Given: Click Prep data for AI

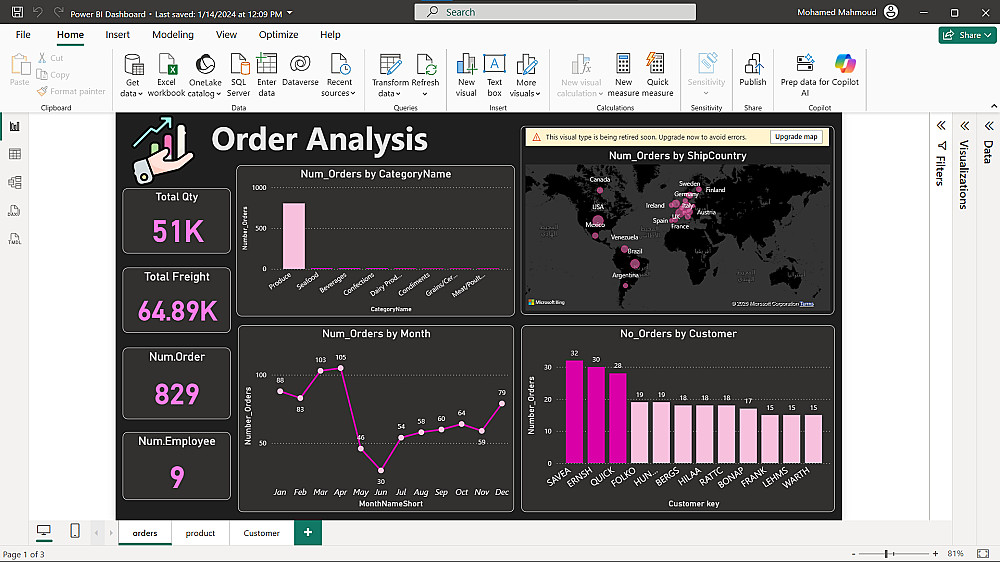Looking at the screenshot, I should [x=805, y=75].
